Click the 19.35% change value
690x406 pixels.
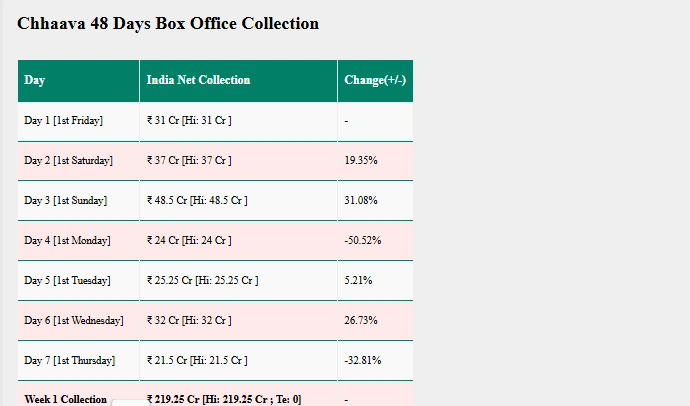[x=361, y=161]
